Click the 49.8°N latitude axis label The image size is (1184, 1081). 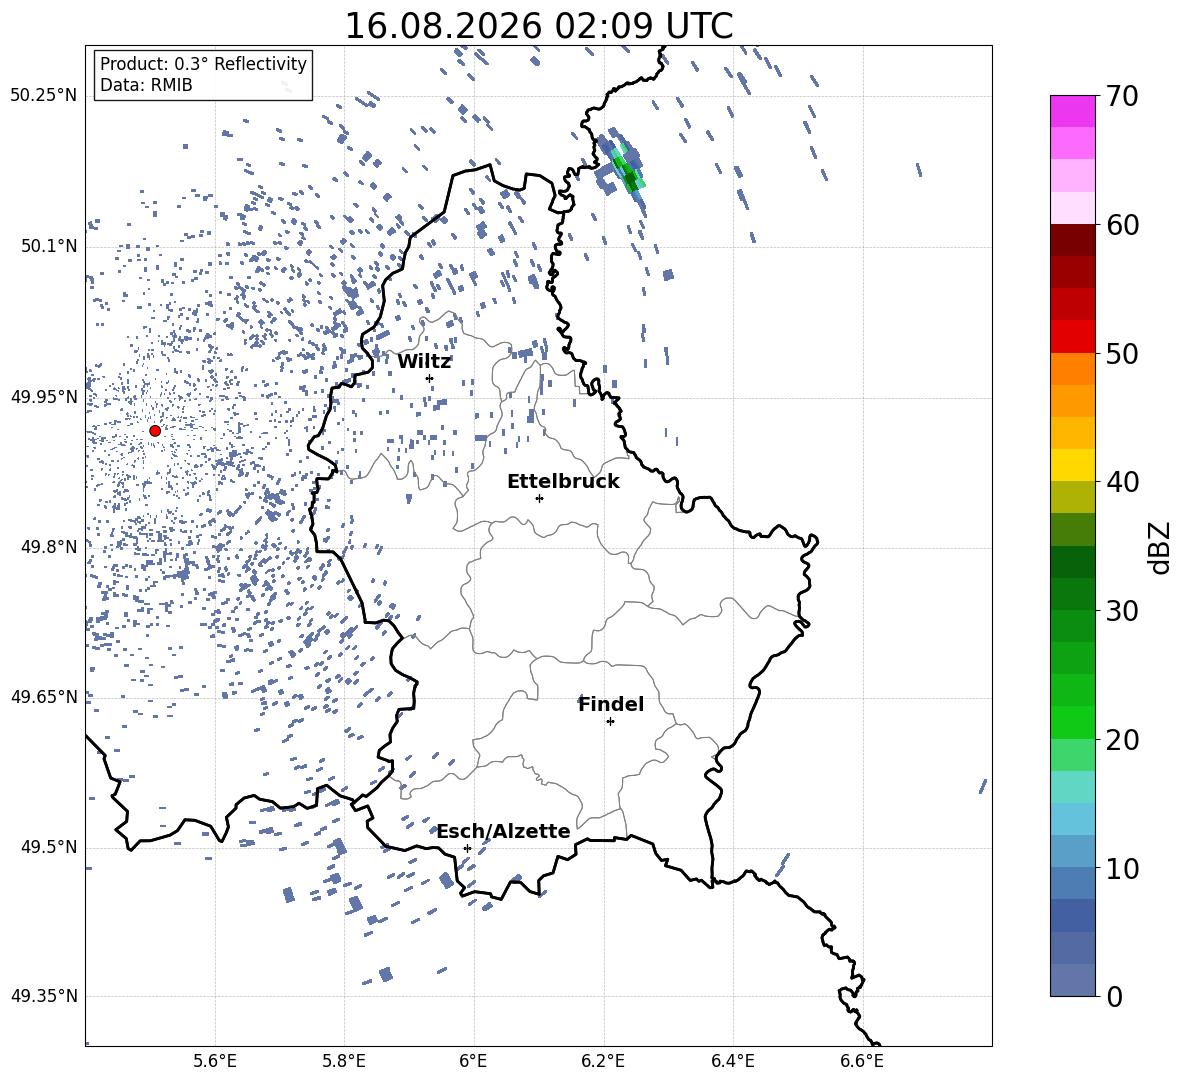[x=49, y=547]
